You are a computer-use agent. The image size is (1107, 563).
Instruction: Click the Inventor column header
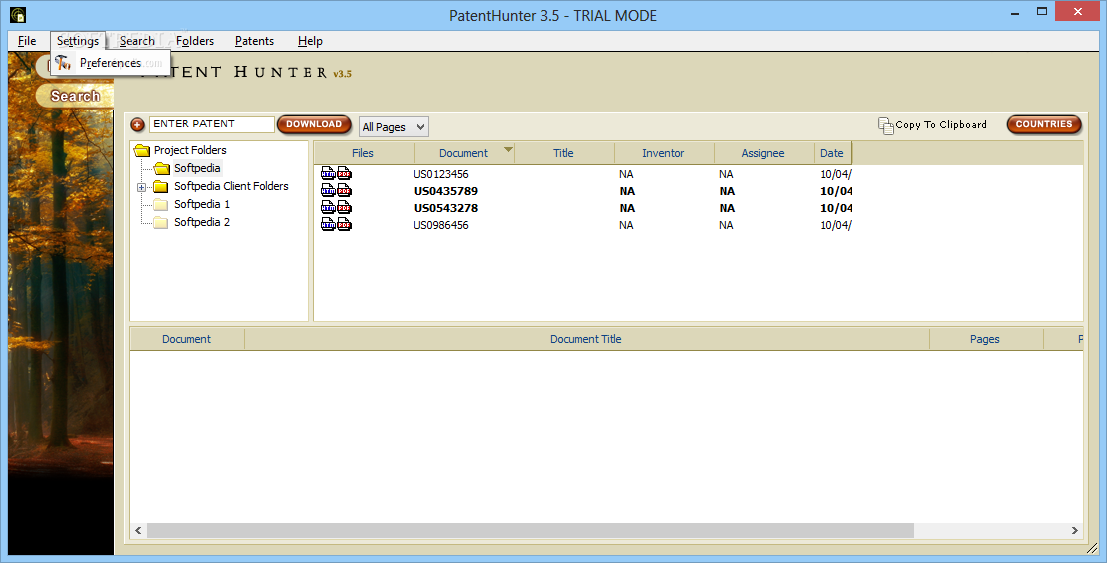tap(663, 153)
